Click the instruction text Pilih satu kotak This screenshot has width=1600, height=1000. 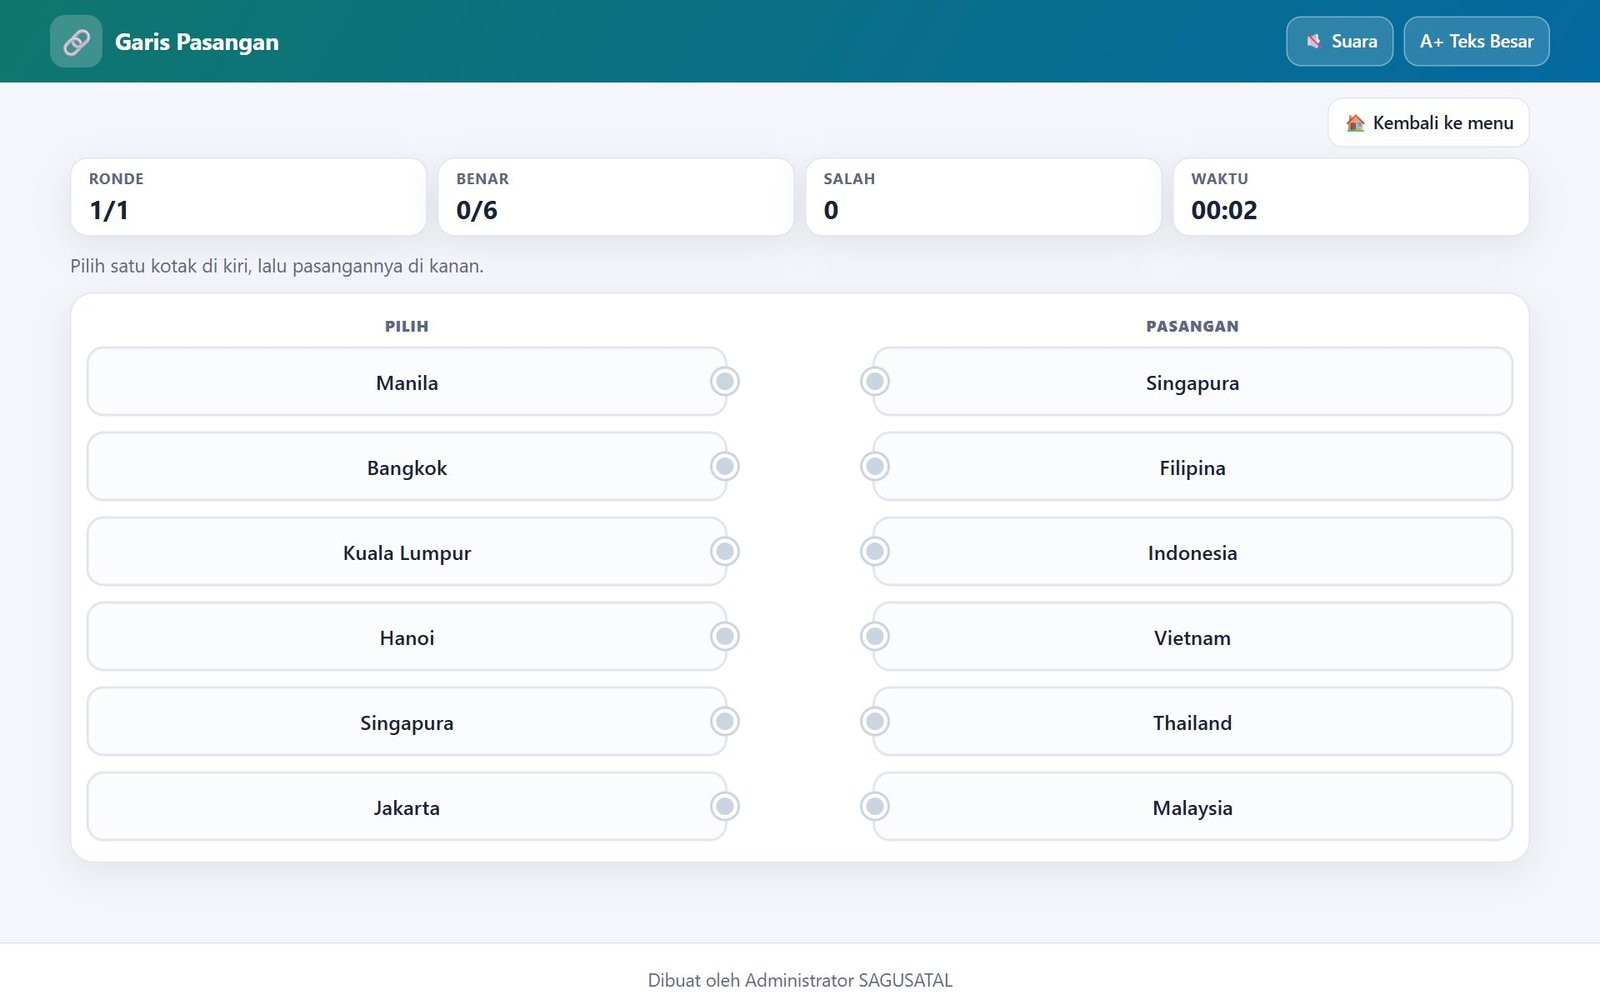277,266
